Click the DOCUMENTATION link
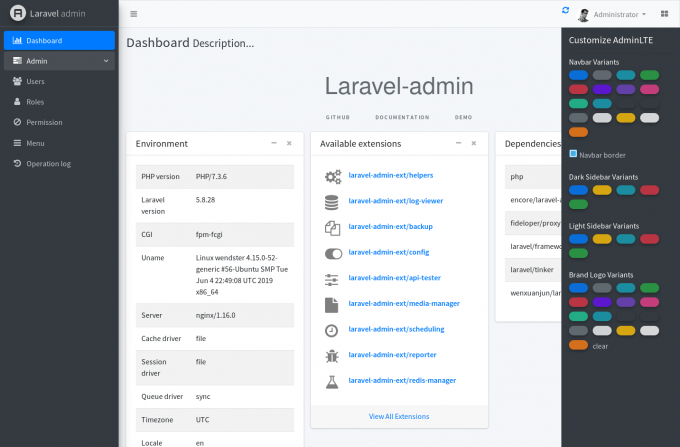This screenshot has width=680, height=447. (402, 117)
